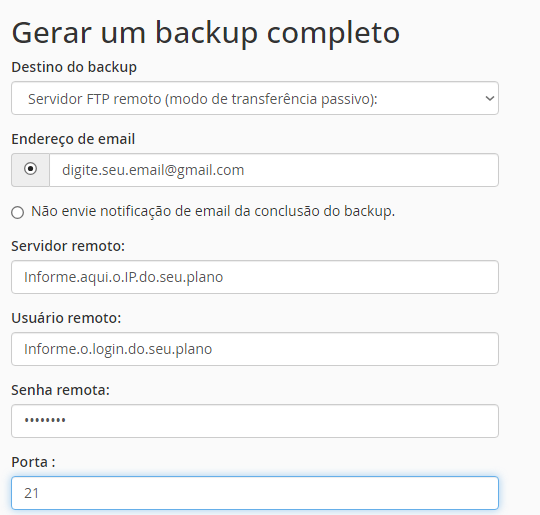Click the Servidor FTP remoto selected option text
540x515 pixels.
click(x=202, y=99)
